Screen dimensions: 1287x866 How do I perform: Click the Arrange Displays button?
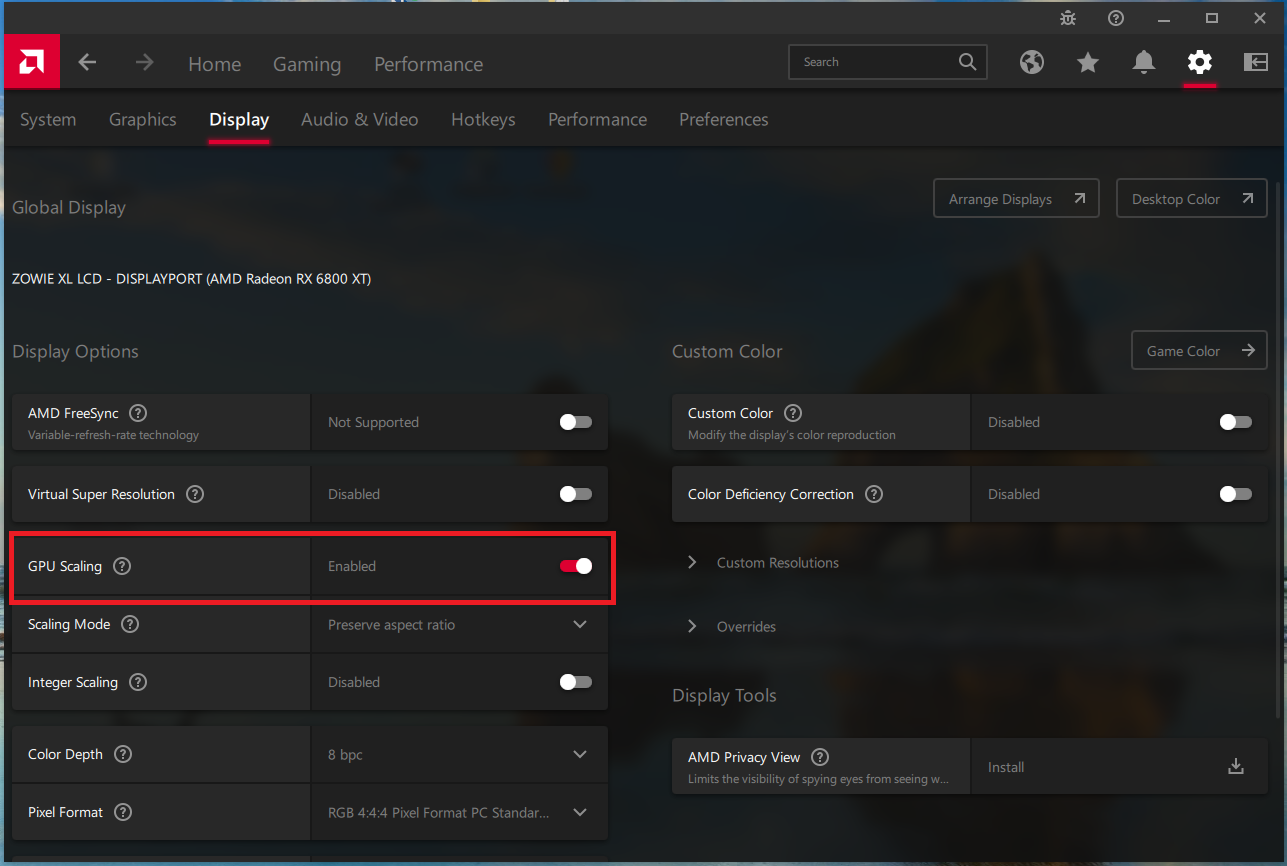point(1016,199)
